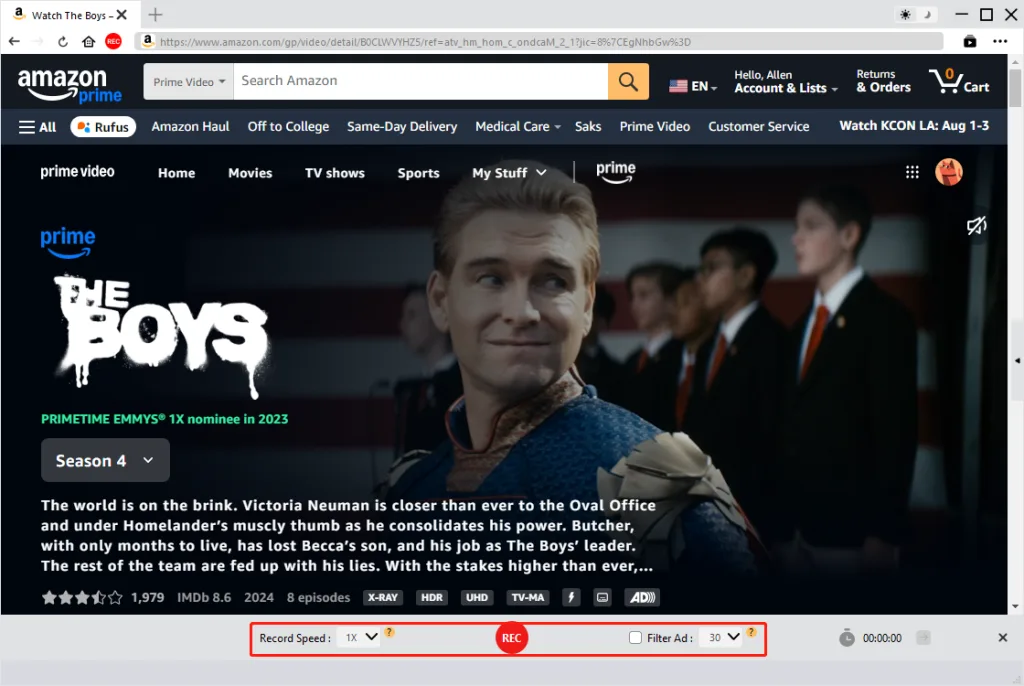The image size is (1024, 686).
Task: Click the user profile avatar
Action: [x=948, y=172]
